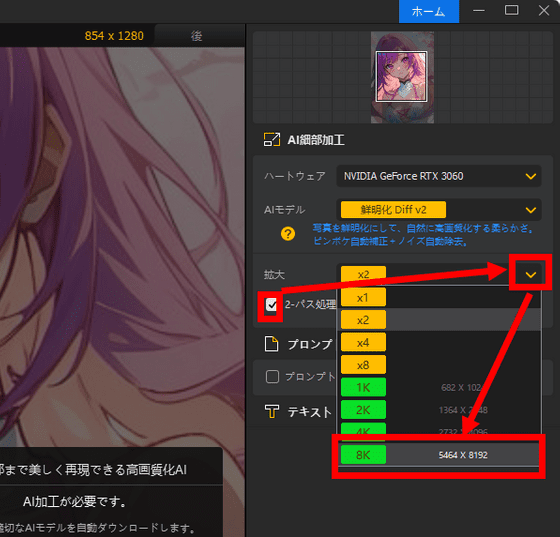Open the hardware dropdown NVIDIA GeForce RTX 3060
Viewport: 560px width, 537px height.
coord(439,176)
